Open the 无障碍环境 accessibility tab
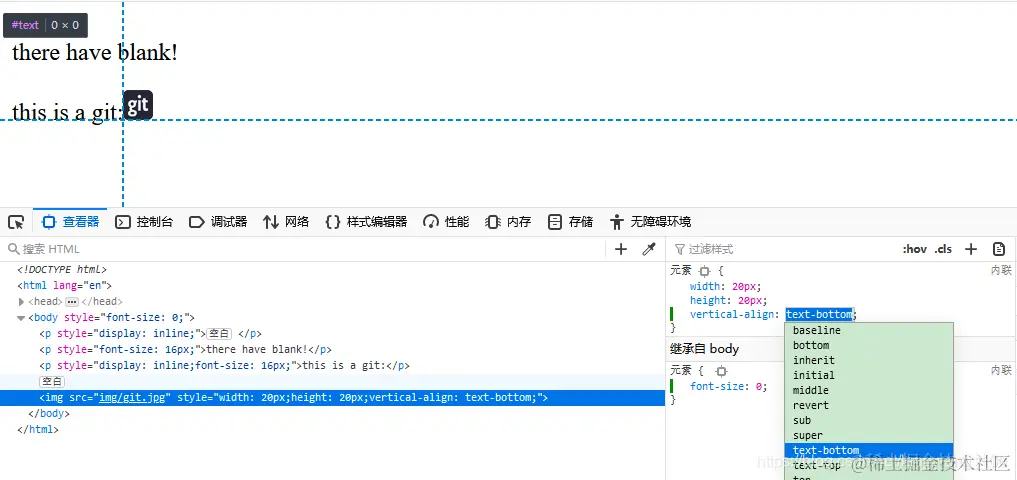Image resolution: width=1017 pixels, height=480 pixels. (x=651, y=222)
